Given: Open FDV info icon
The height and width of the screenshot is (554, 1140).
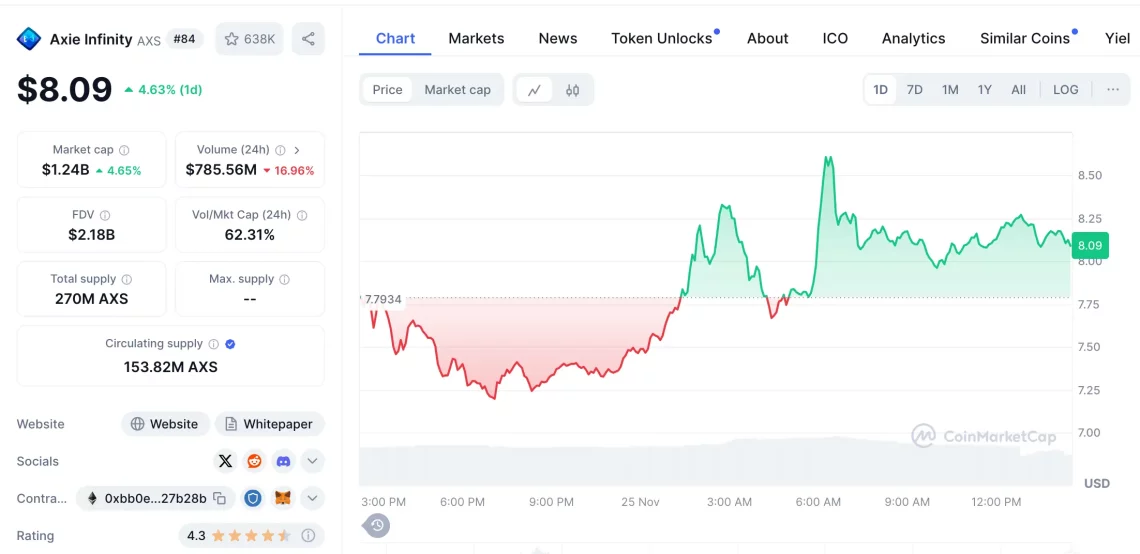Looking at the screenshot, I should (x=105, y=215).
